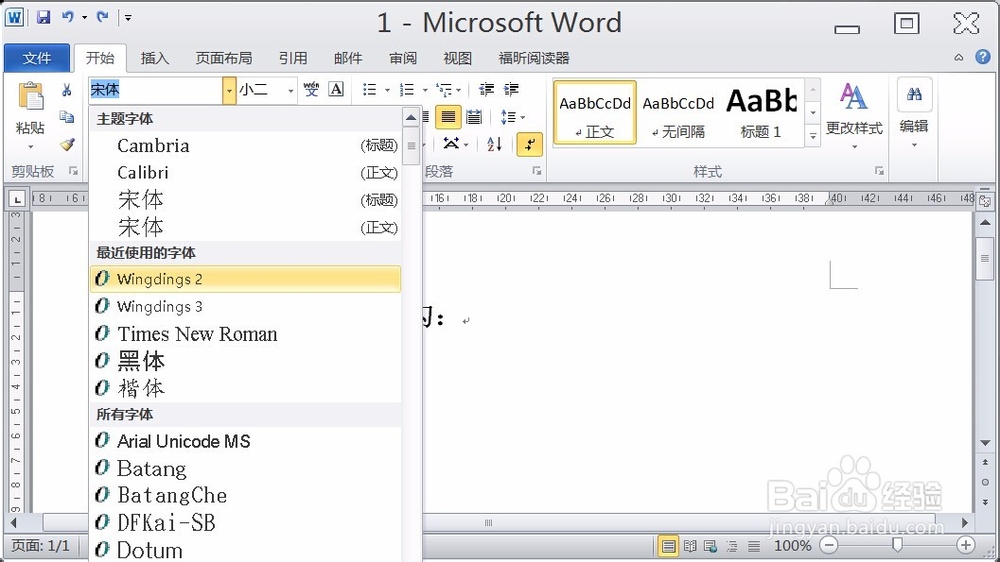
Task: Click the zoom out minus button
Action: [x=829, y=545]
